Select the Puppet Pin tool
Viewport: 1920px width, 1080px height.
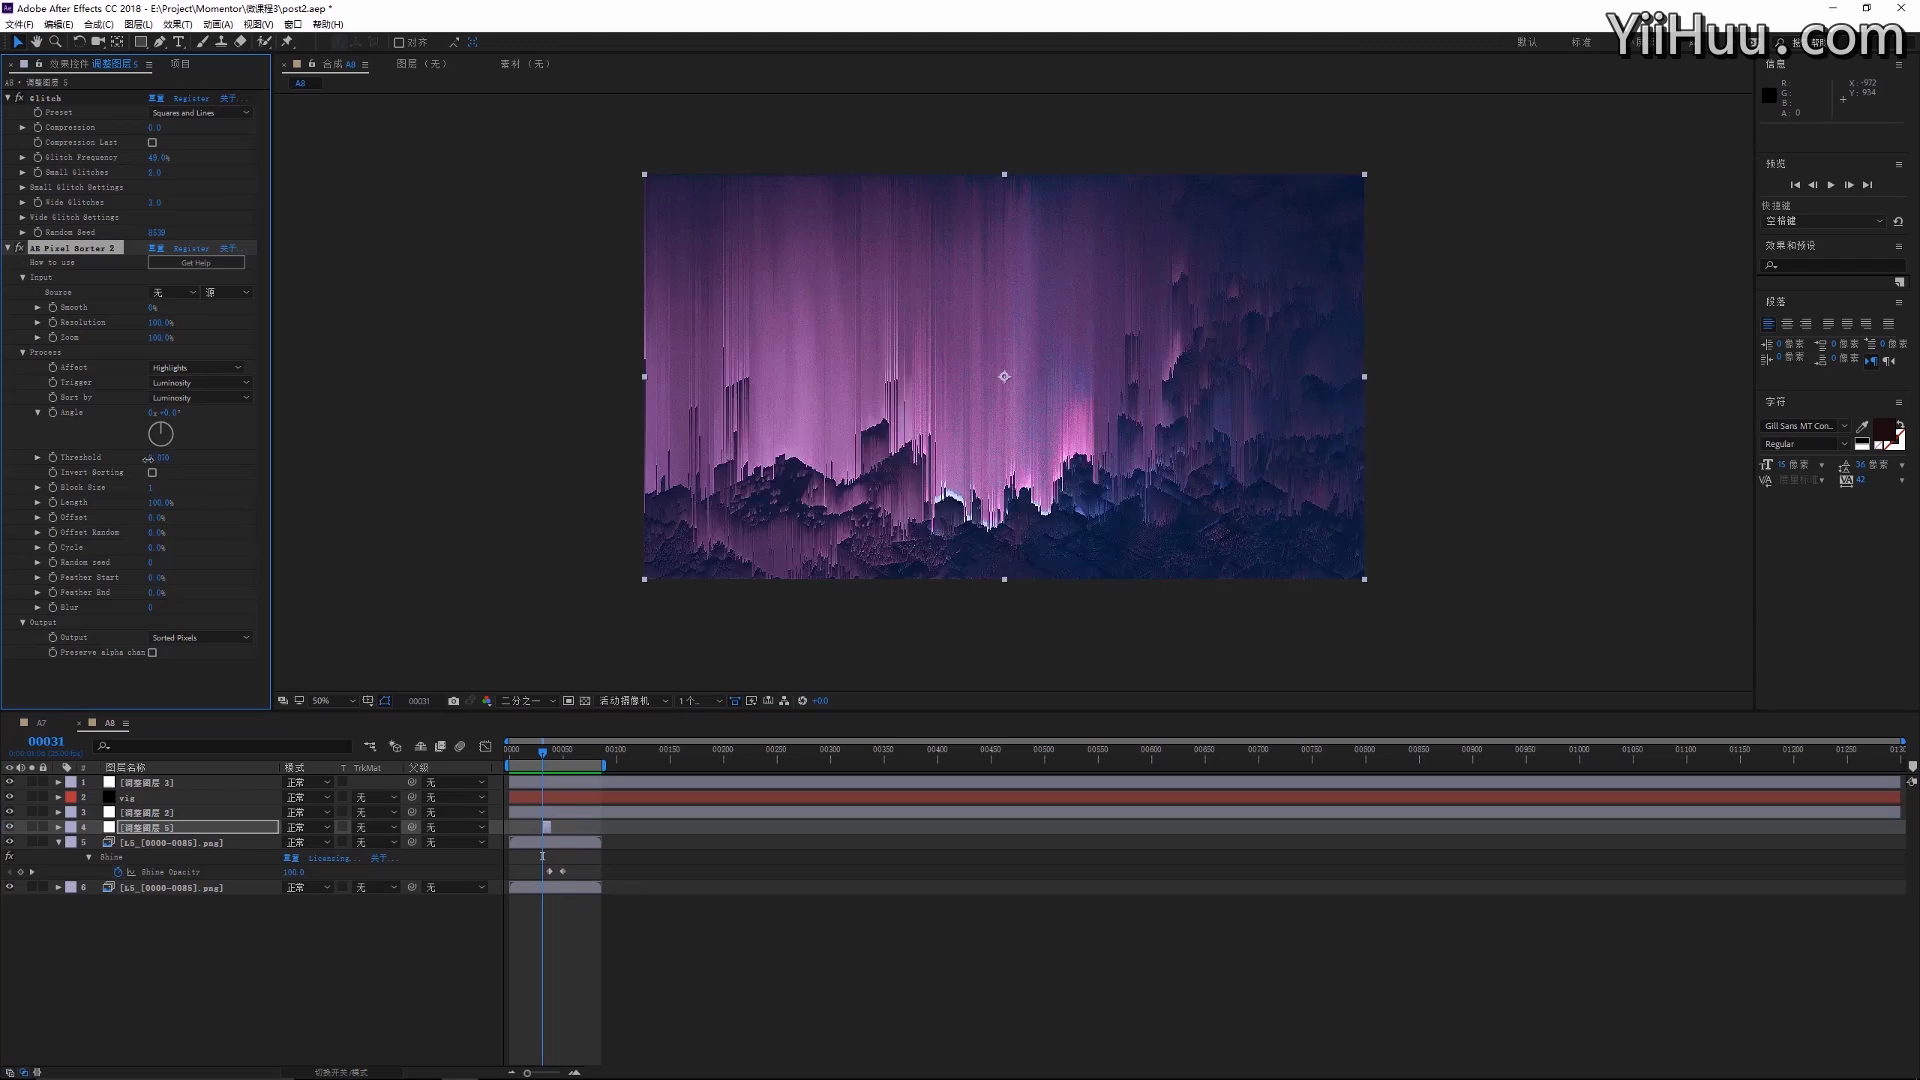(x=287, y=42)
